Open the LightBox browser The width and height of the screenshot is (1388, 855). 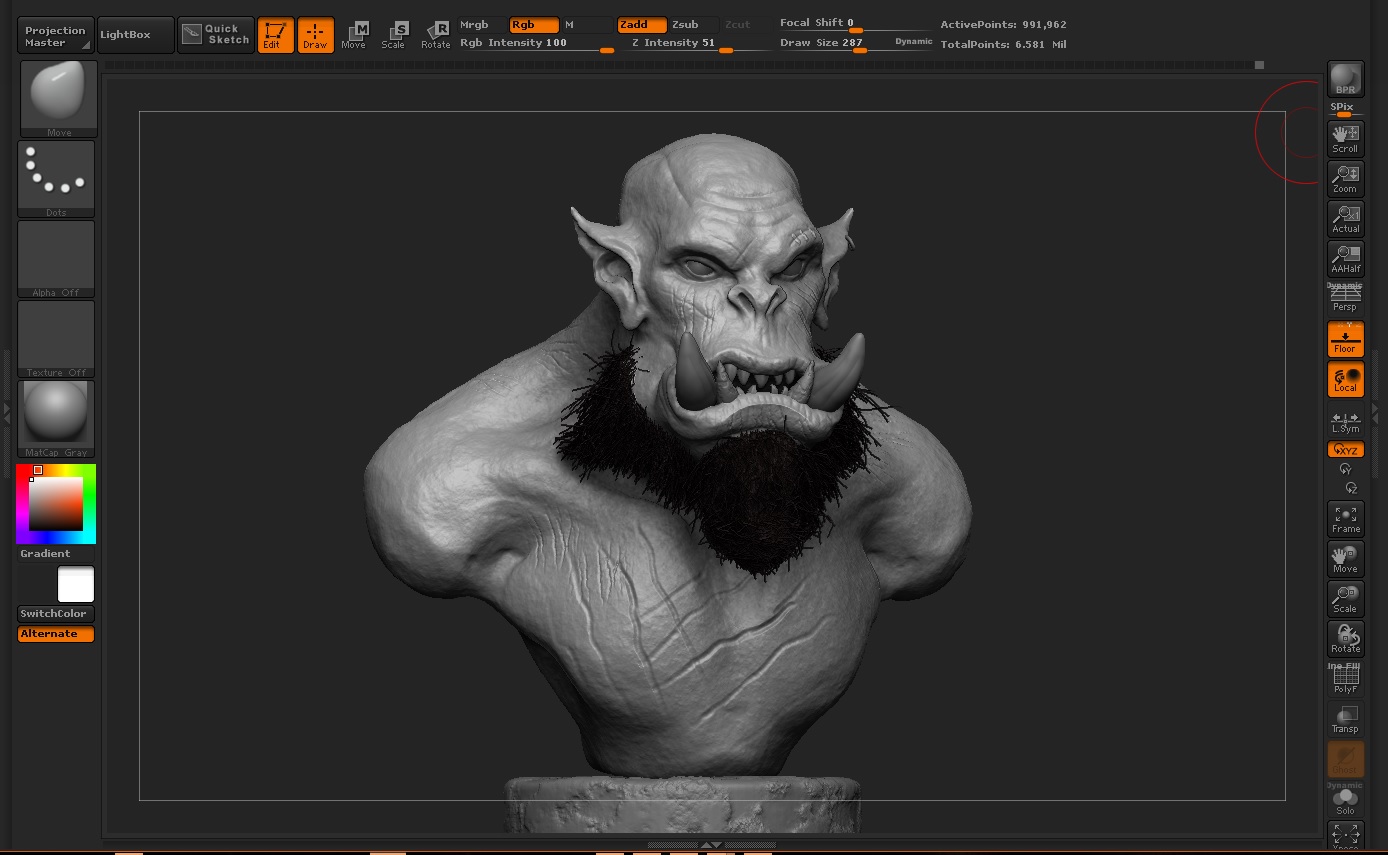pos(135,35)
